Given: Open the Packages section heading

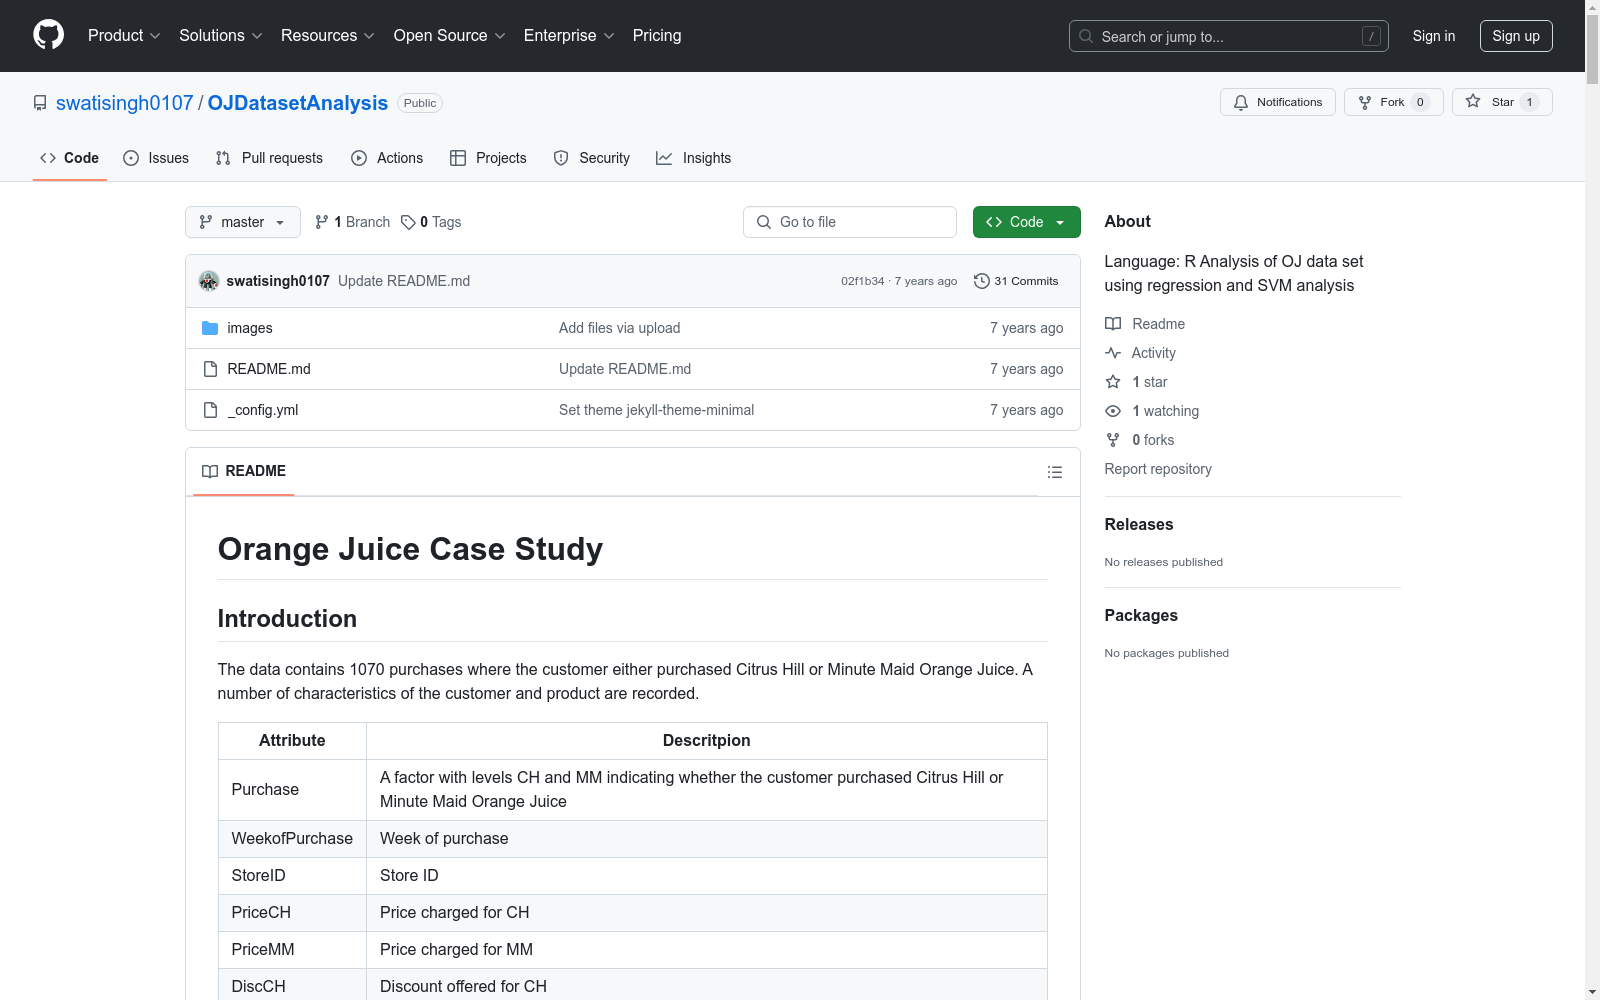Looking at the screenshot, I should point(1141,615).
